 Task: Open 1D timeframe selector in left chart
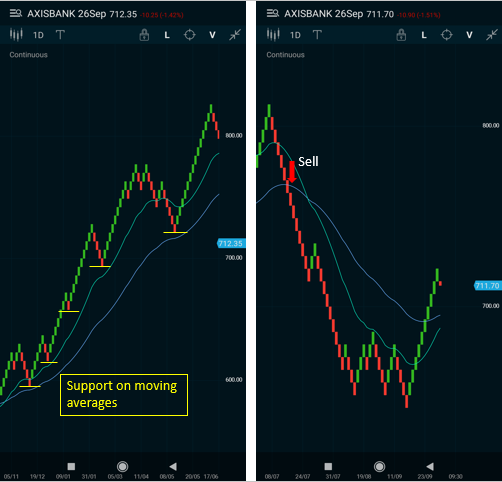38,35
